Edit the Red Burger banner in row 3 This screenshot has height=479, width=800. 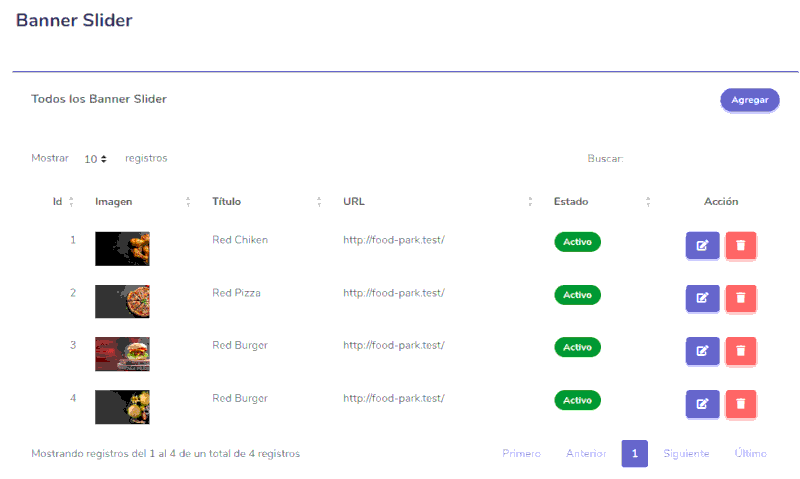(x=702, y=350)
